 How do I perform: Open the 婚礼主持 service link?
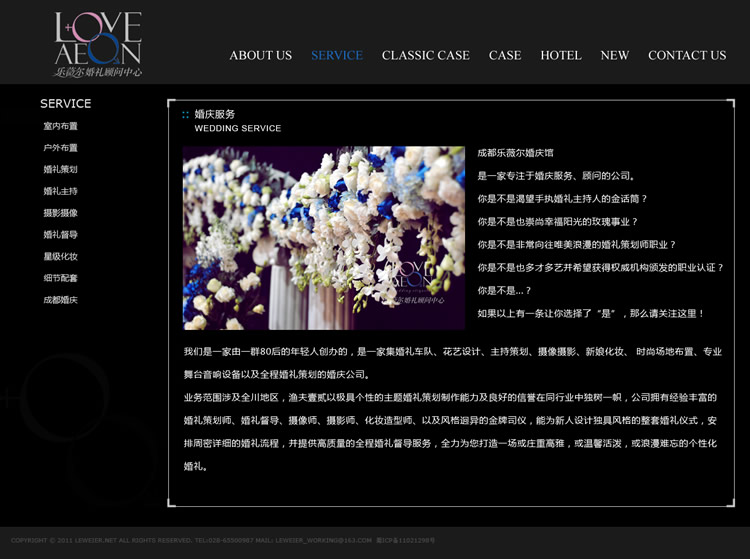pos(60,191)
